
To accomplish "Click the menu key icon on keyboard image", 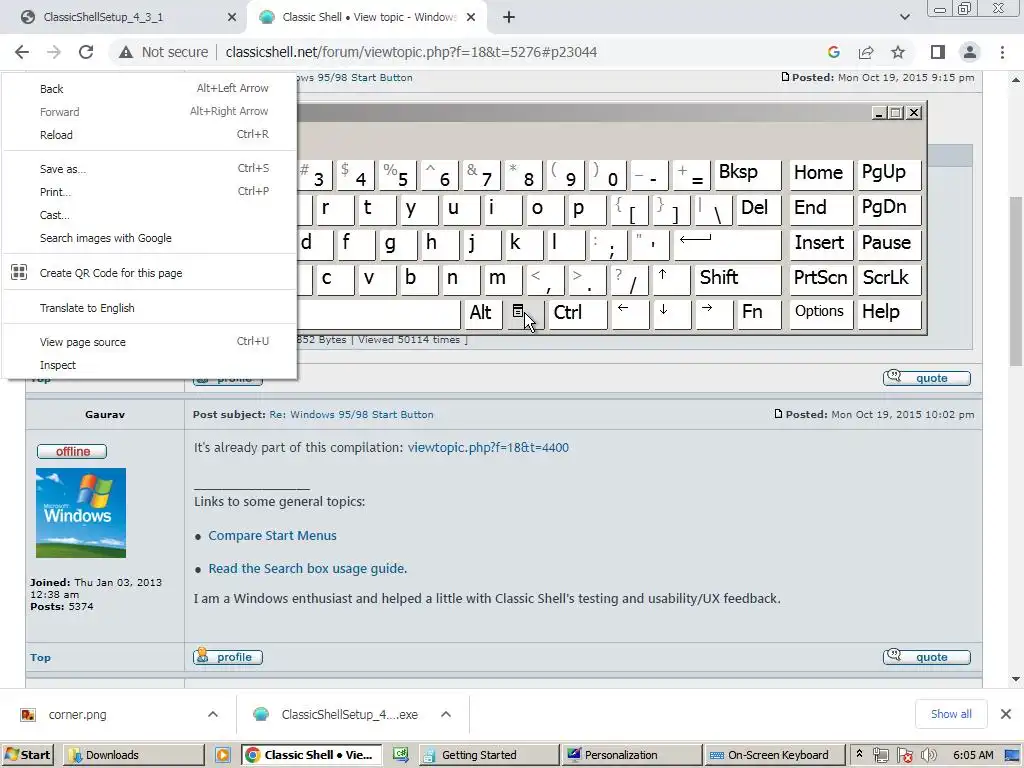I will (524, 313).
